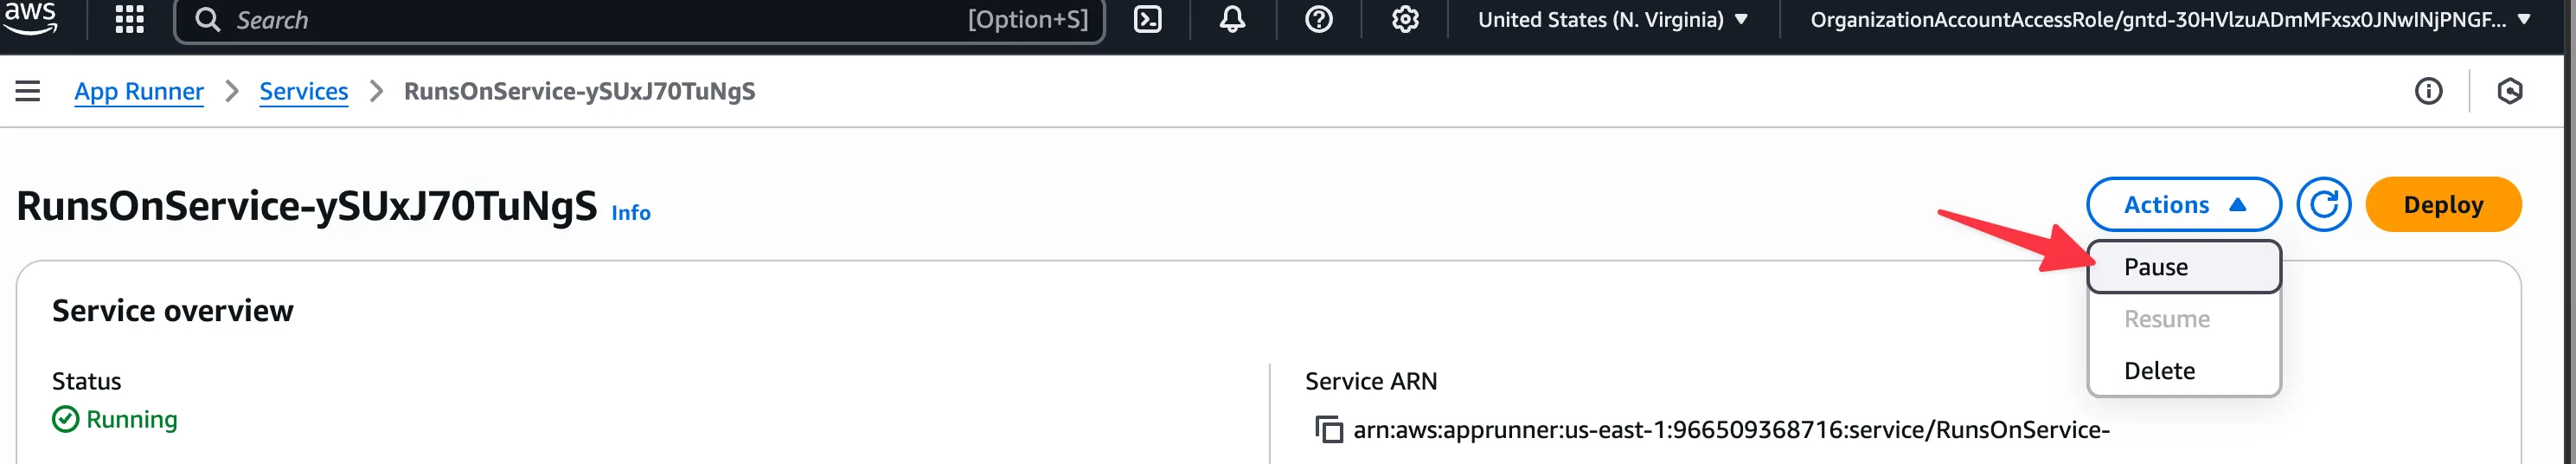Image resolution: width=2576 pixels, height=464 pixels.
Task: Click the hexagon preferences icon at right
Action: (2509, 91)
